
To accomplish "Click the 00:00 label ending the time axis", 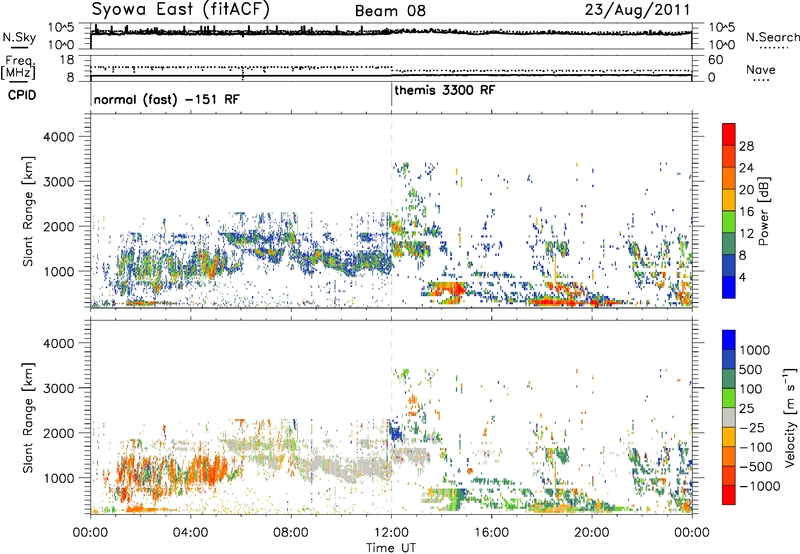I will 692,533.
